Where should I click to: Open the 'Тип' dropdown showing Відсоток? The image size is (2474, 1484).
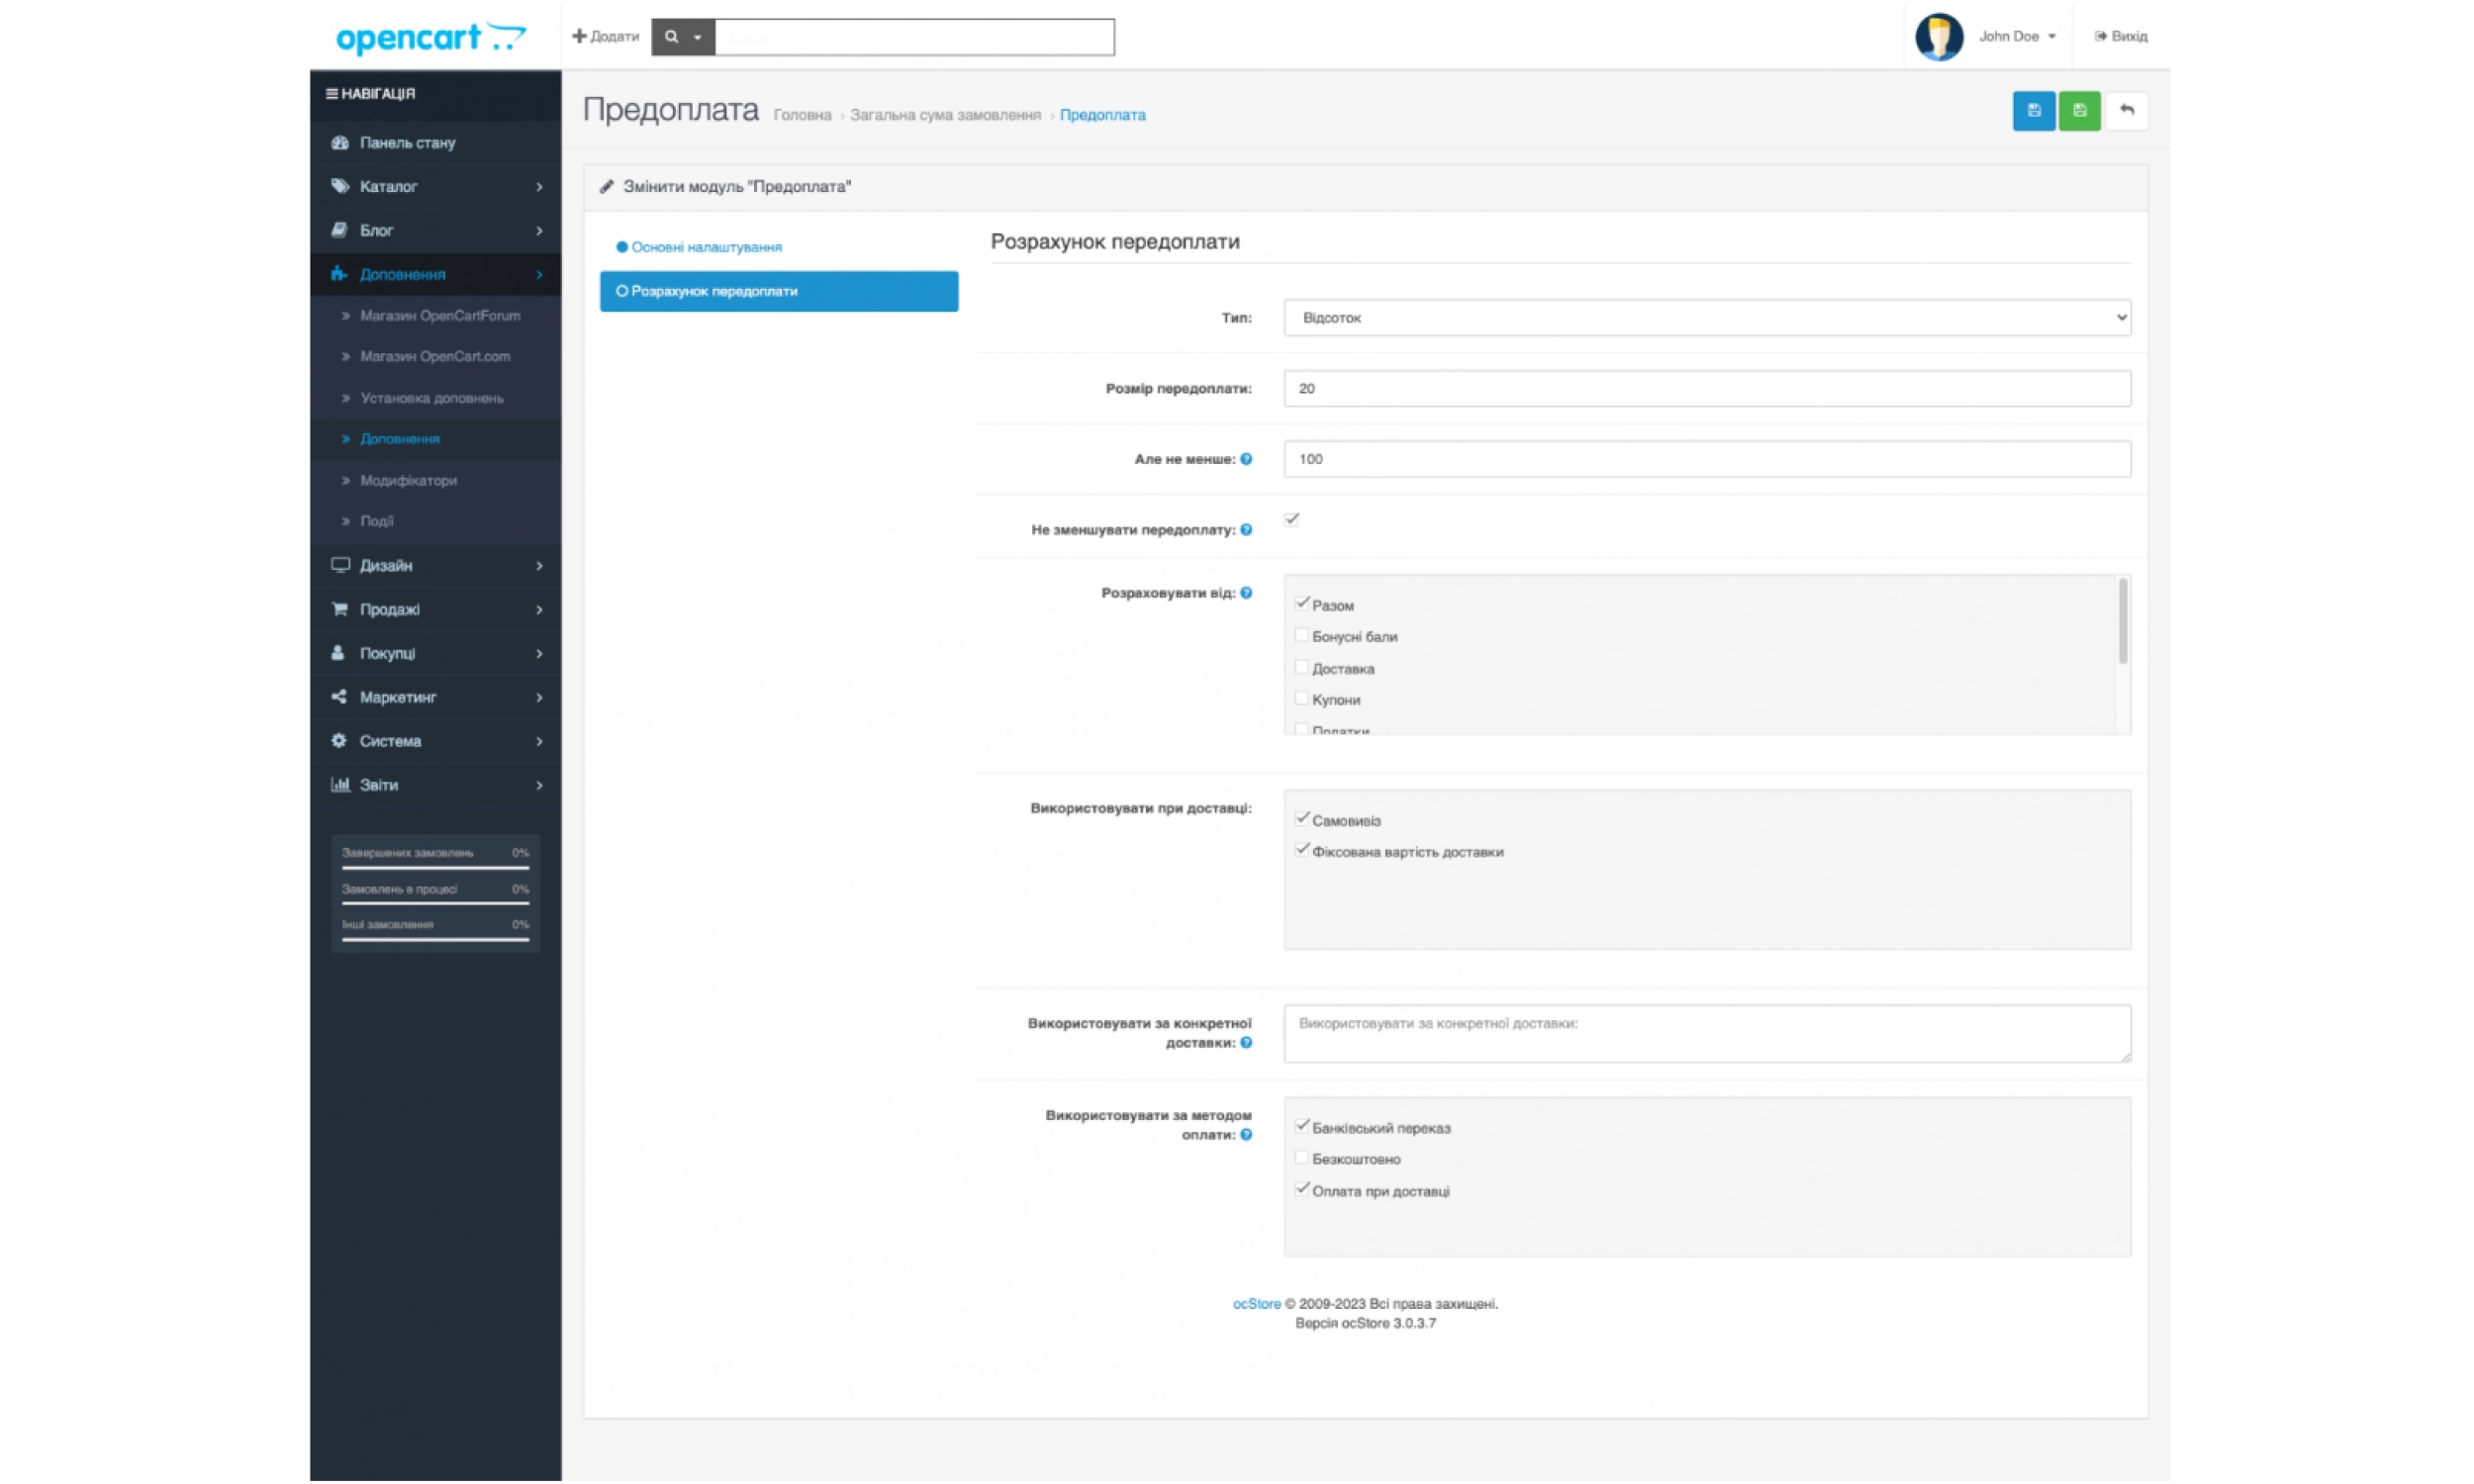click(1706, 318)
